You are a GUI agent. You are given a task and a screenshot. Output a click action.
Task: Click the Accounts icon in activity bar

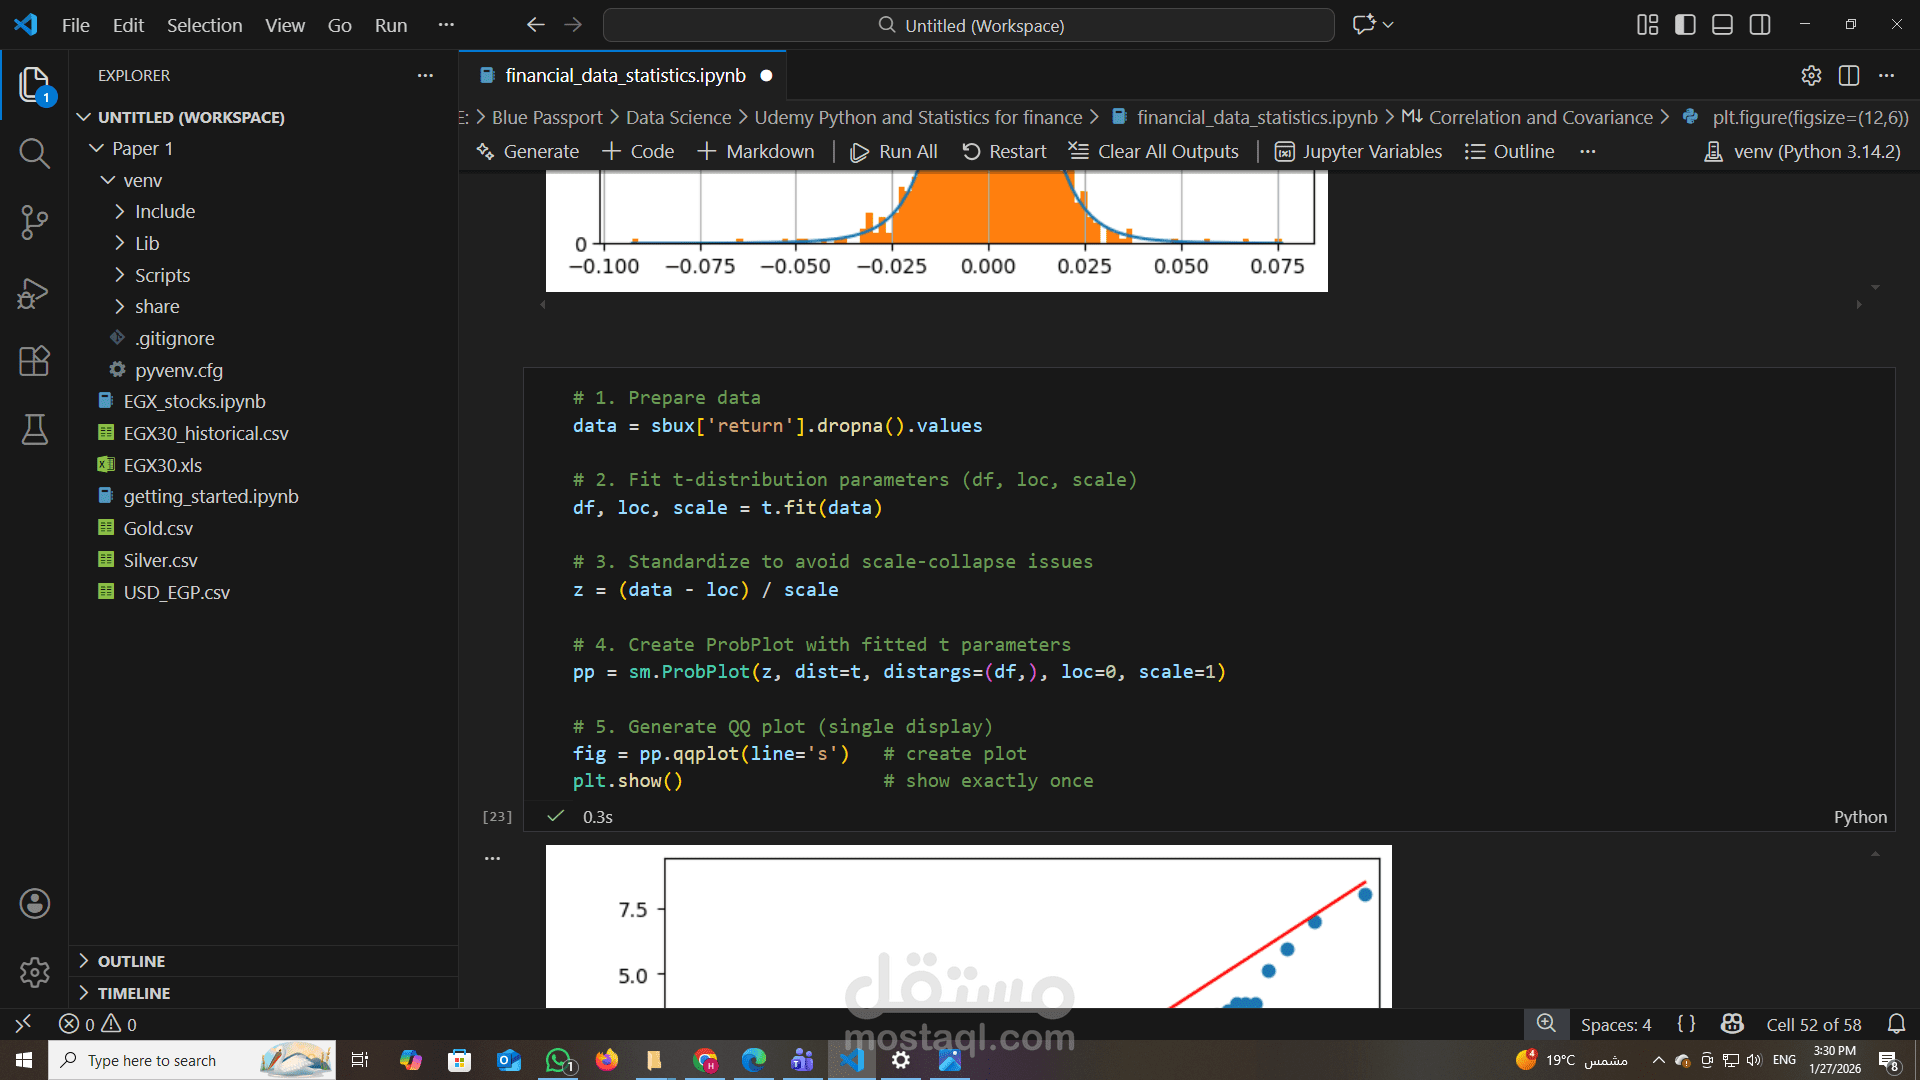(34, 904)
